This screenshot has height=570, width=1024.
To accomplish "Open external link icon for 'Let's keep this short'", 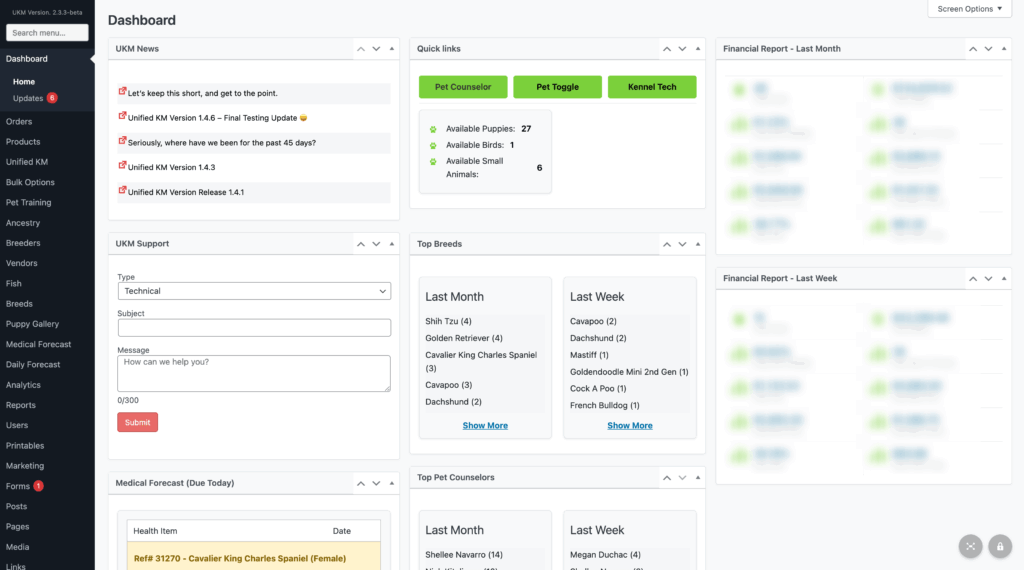I will pos(122,91).
